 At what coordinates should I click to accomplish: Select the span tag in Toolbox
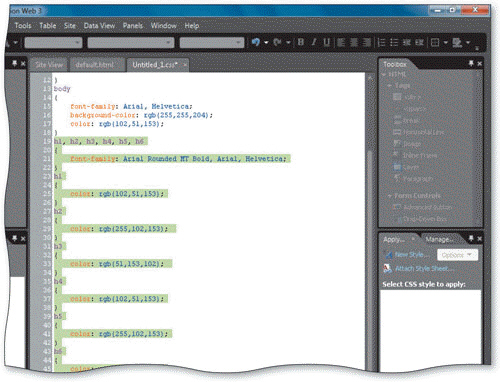point(414,109)
